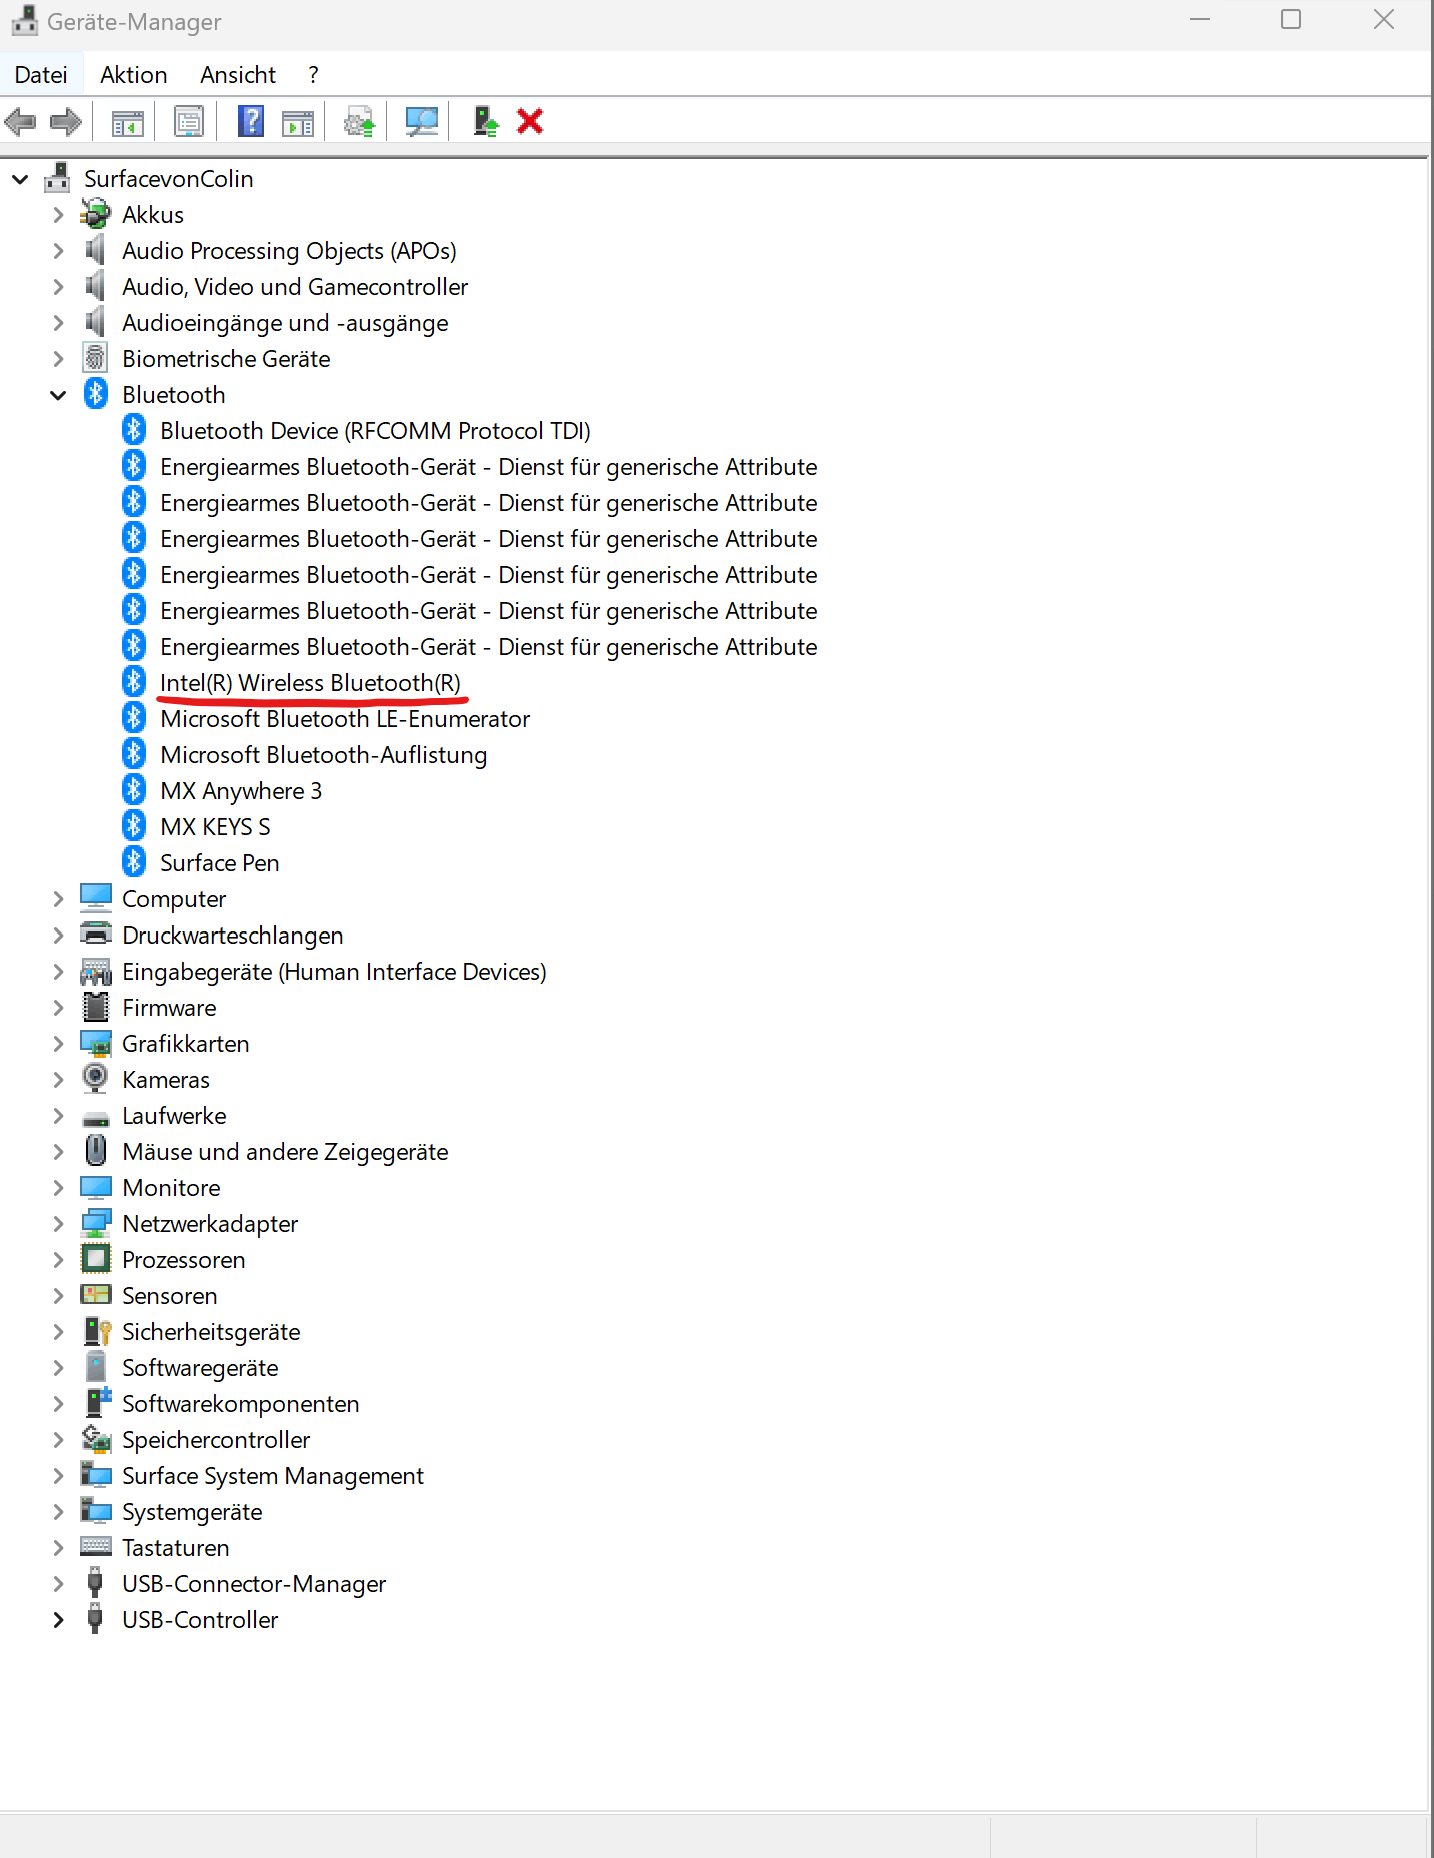The width and height of the screenshot is (1434, 1858).
Task: Collapse the SurfacevonColin root node
Action: click(x=20, y=179)
